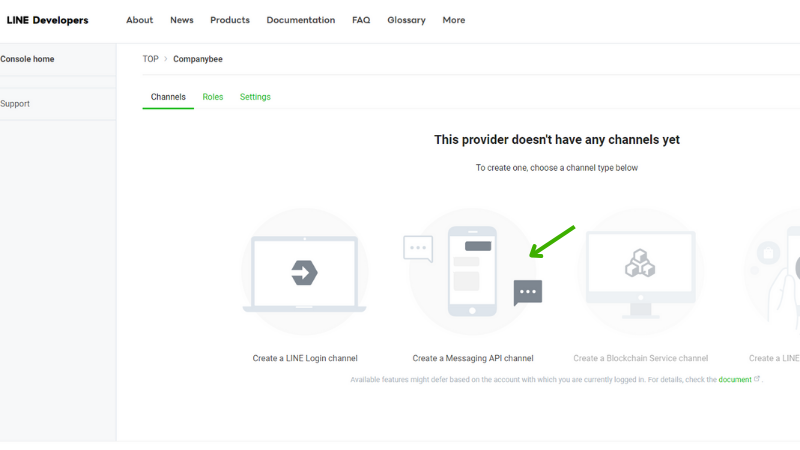Open the News page
This screenshot has height=450, width=800.
(182, 20)
